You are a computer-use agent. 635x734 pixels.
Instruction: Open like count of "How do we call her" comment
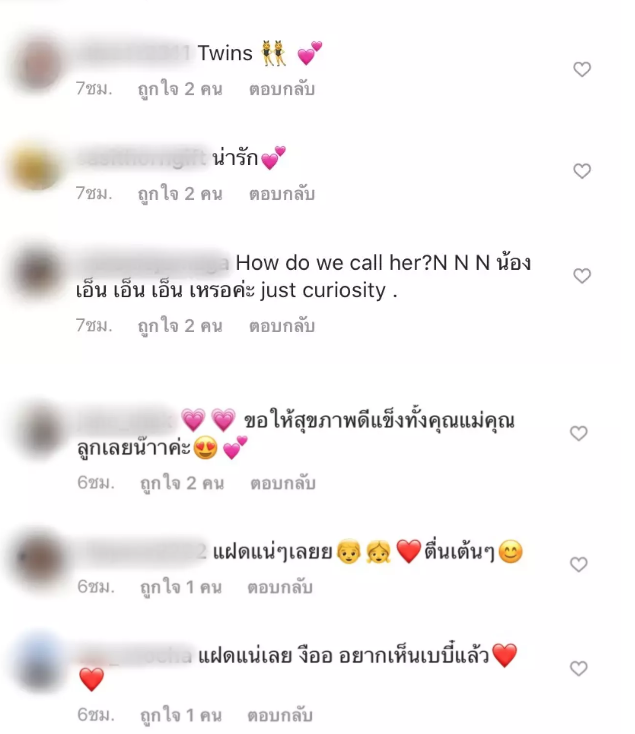tap(180, 325)
